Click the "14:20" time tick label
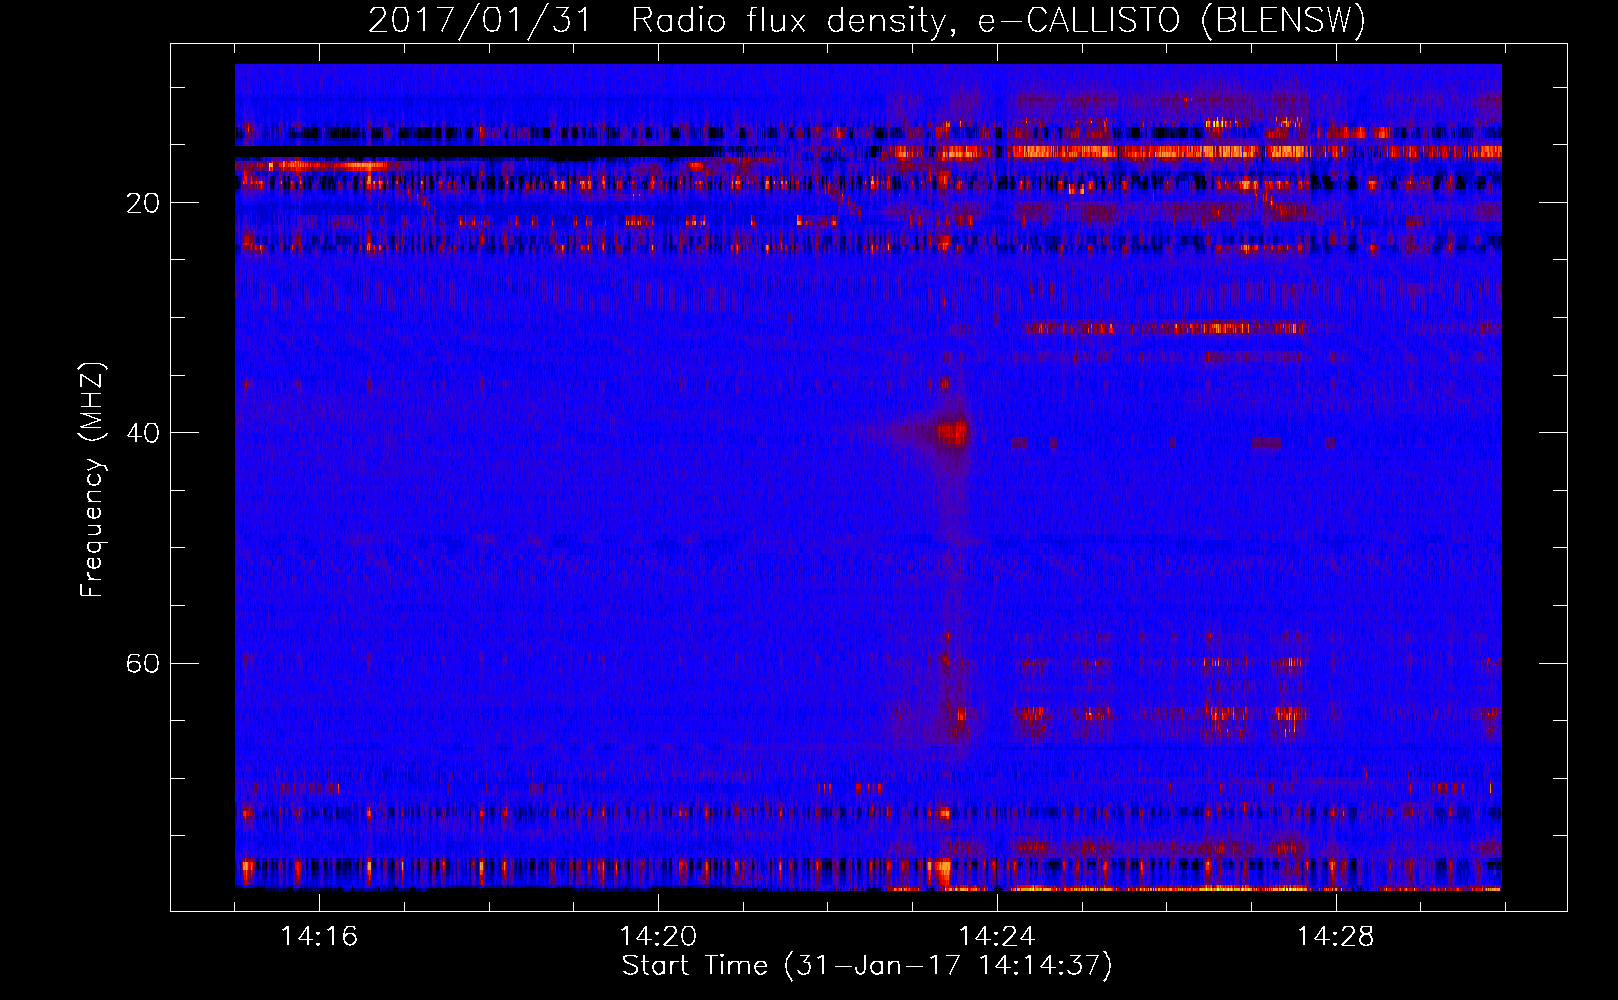The height and width of the screenshot is (1000, 1618). point(658,936)
